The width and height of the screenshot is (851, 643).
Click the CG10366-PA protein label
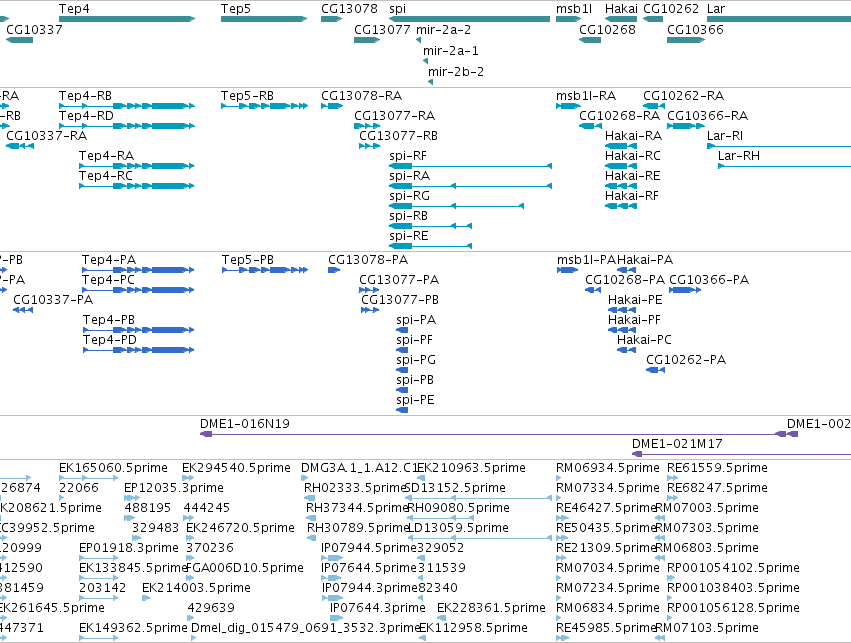tap(709, 281)
